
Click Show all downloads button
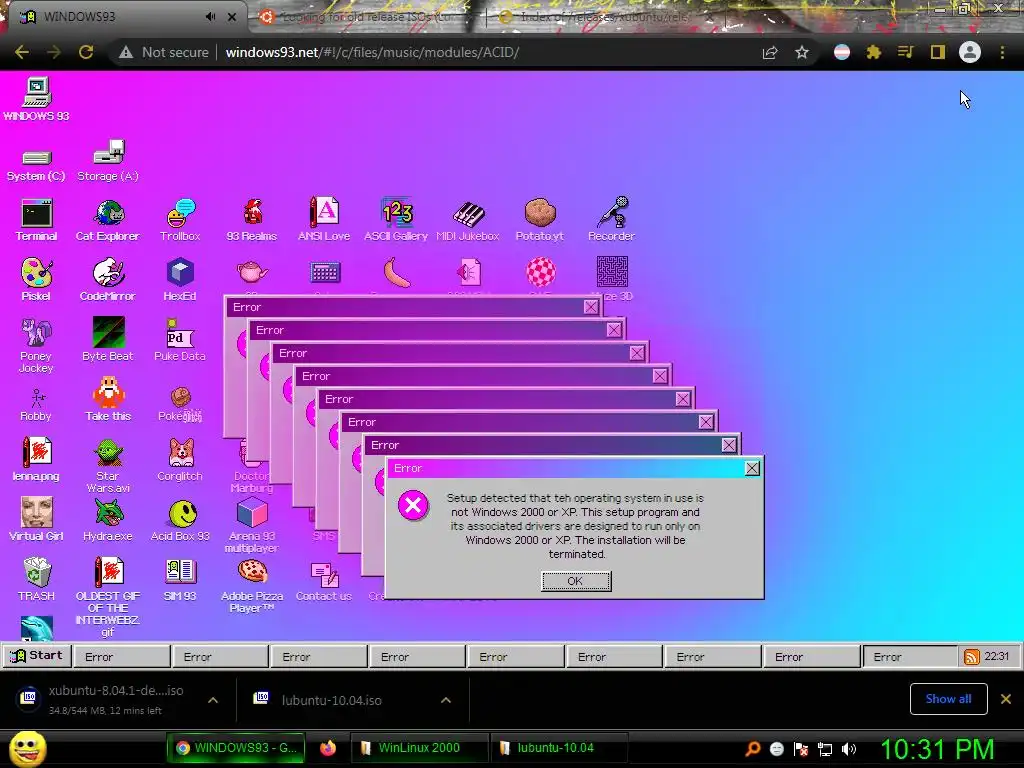click(948, 699)
